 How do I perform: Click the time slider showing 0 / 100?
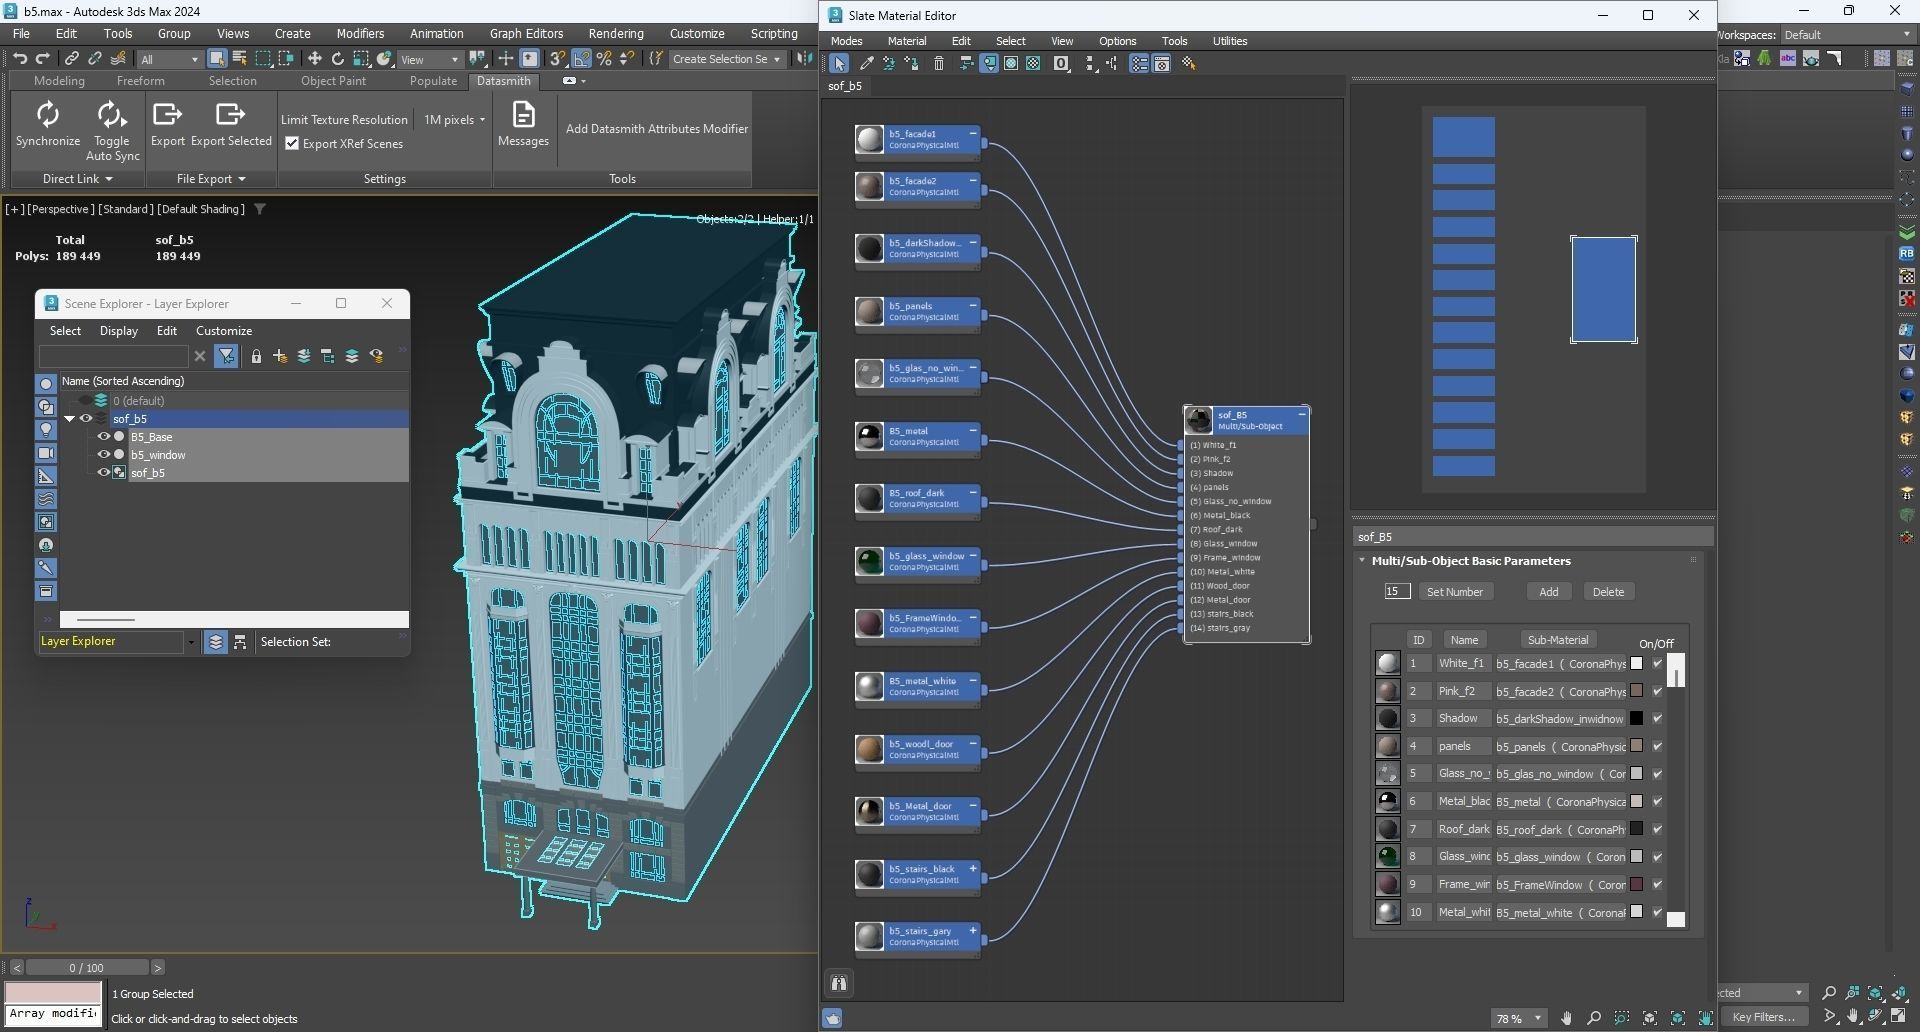[x=86, y=968]
